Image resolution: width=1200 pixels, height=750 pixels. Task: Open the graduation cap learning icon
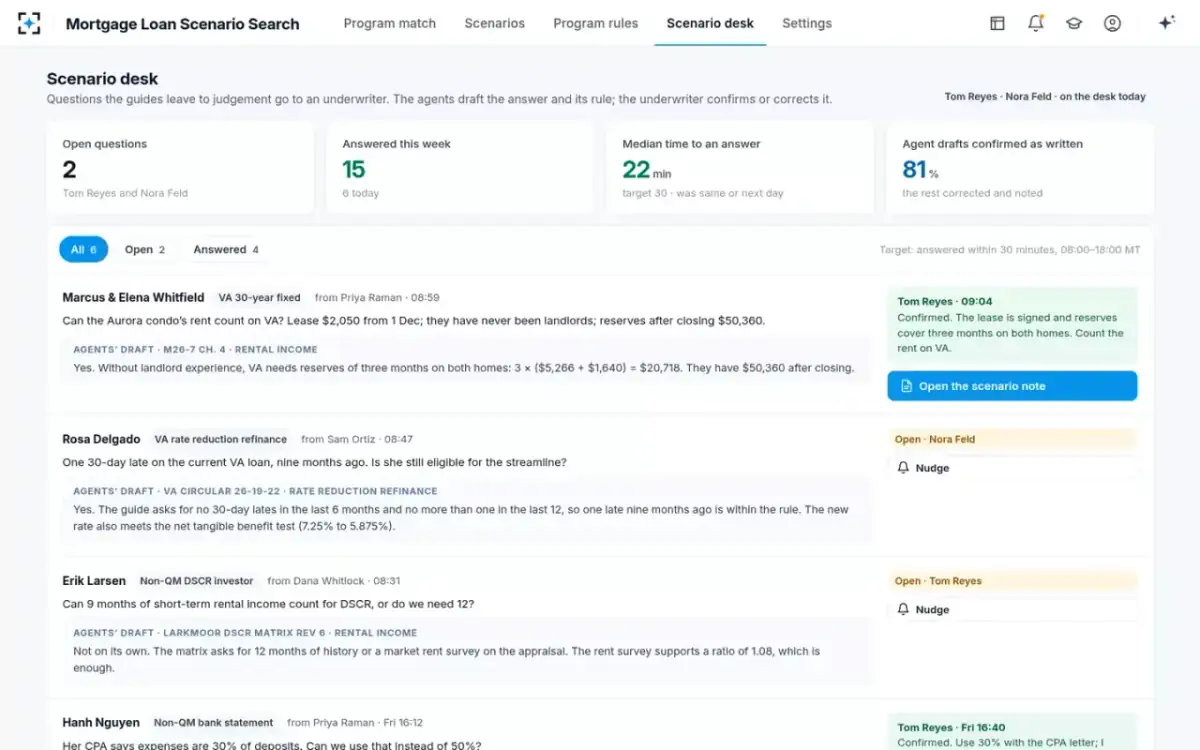1074,23
